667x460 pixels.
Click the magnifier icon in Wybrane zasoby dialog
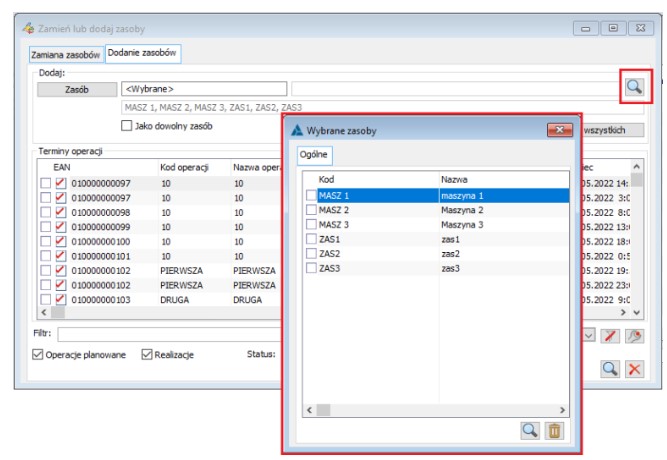[x=529, y=430]
